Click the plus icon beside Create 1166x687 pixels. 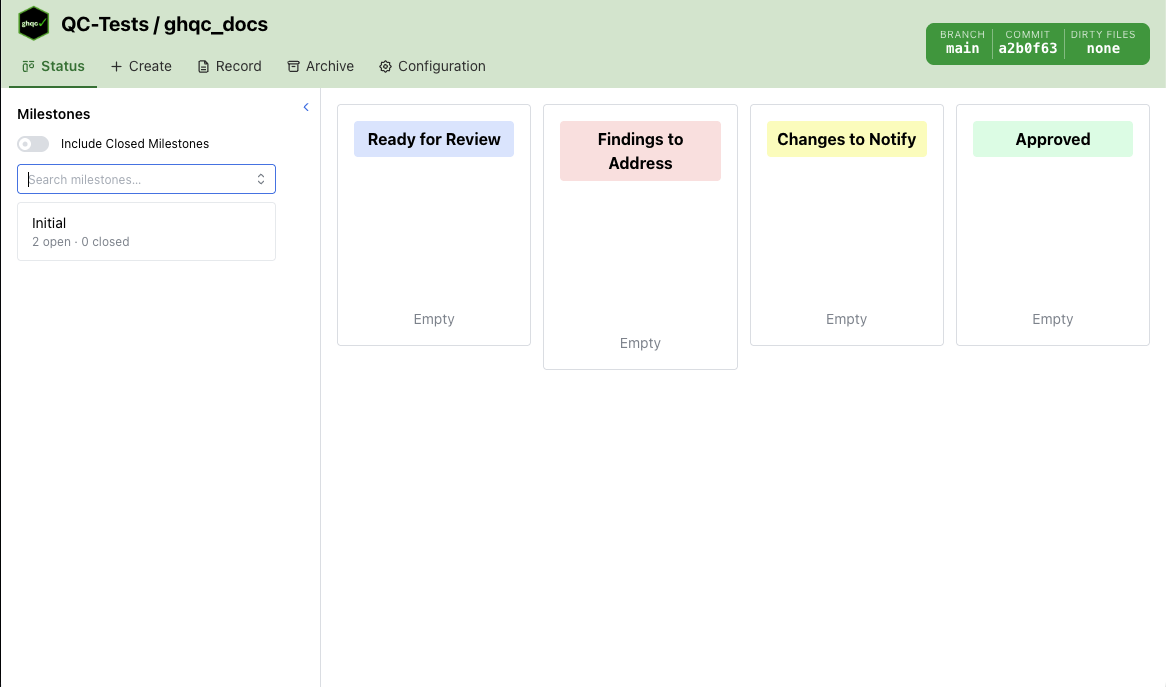tap(117, 66)
